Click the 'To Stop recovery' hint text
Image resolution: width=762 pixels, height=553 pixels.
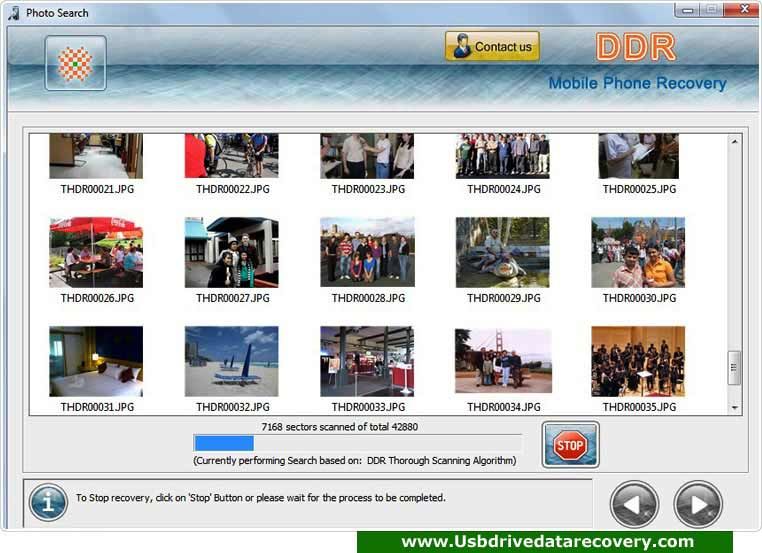[260, 498]
